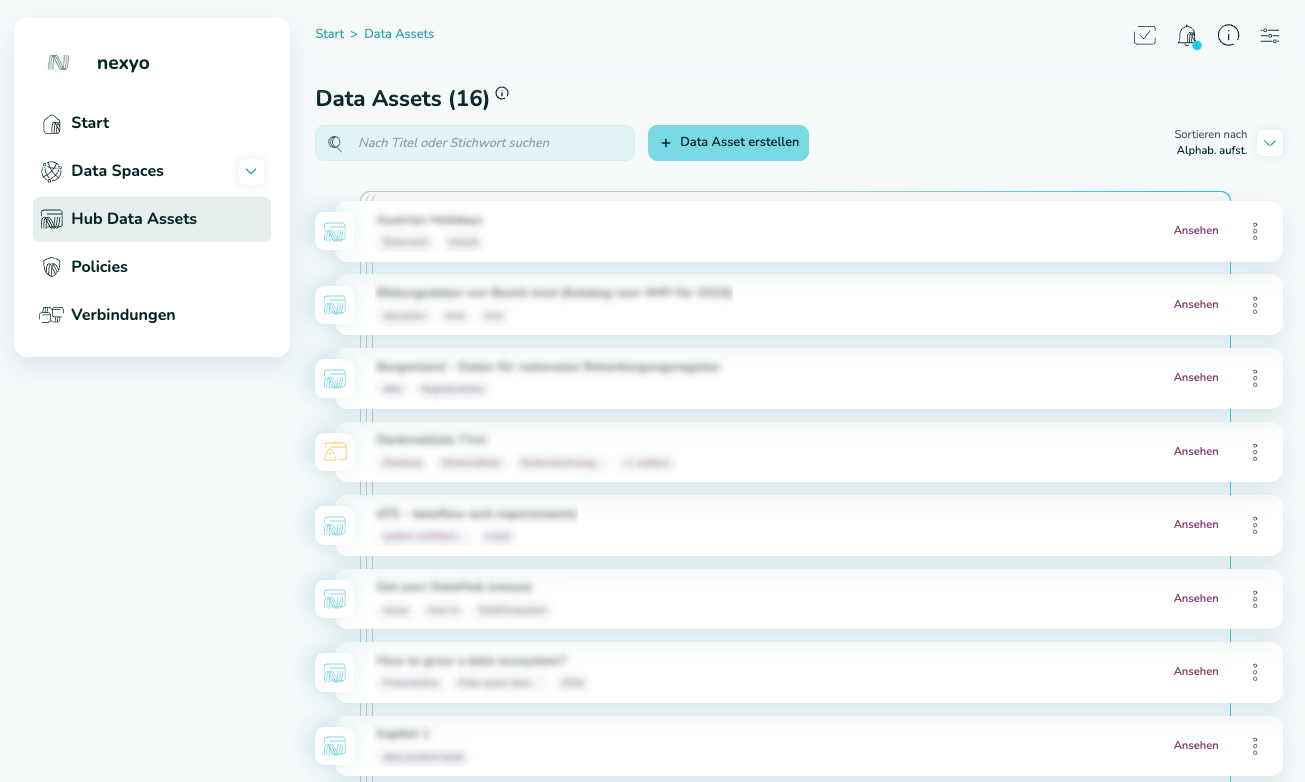
Task: Click the Policies fingerprint icon in sidebar
Action: point(51,266)
